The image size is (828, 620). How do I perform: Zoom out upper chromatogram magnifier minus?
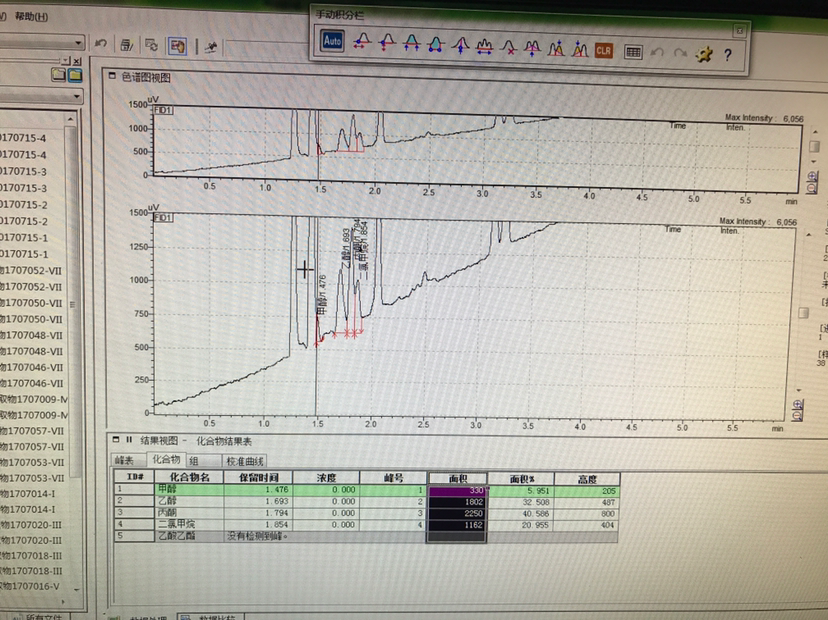812,188
